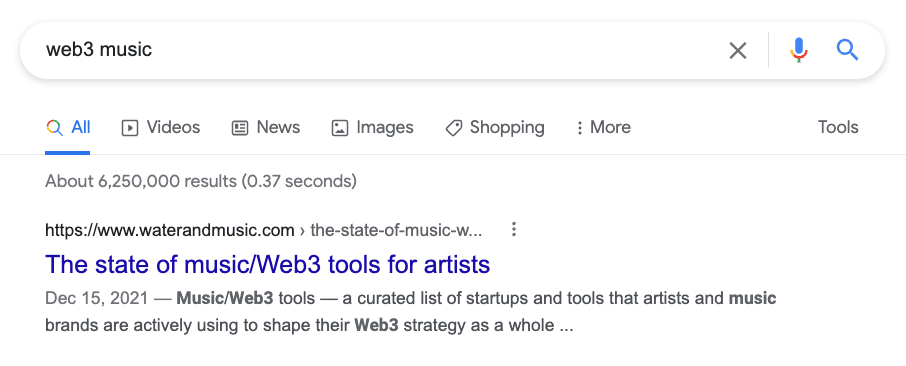Viewport: 906px width, 366px height.
Task: Click the Images picture icon
Action: tap(340, 128)
